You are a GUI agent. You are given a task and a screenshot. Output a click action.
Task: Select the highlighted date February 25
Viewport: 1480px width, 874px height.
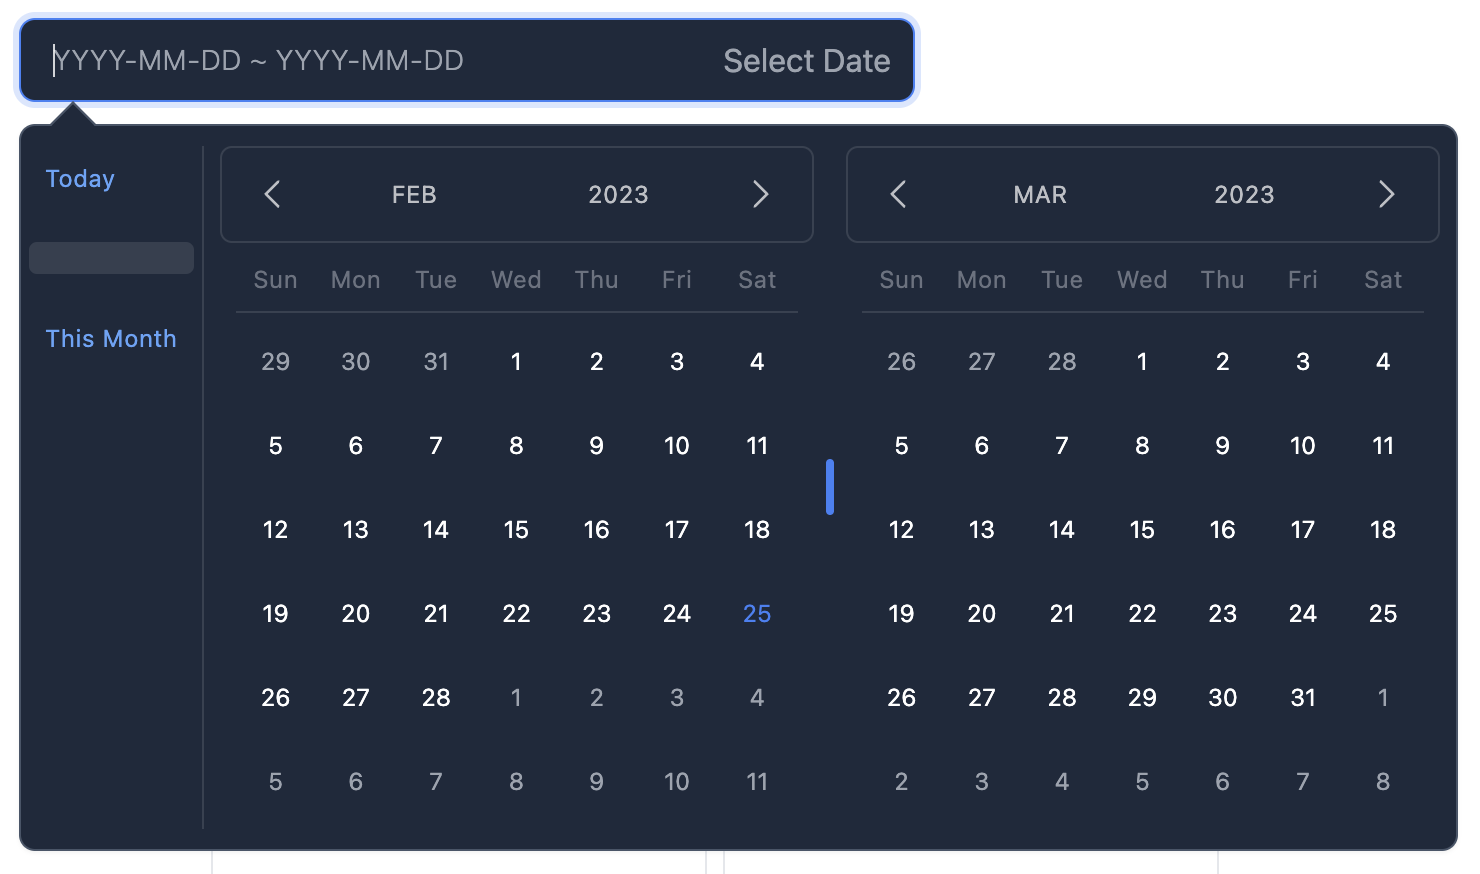click(757, 613)
